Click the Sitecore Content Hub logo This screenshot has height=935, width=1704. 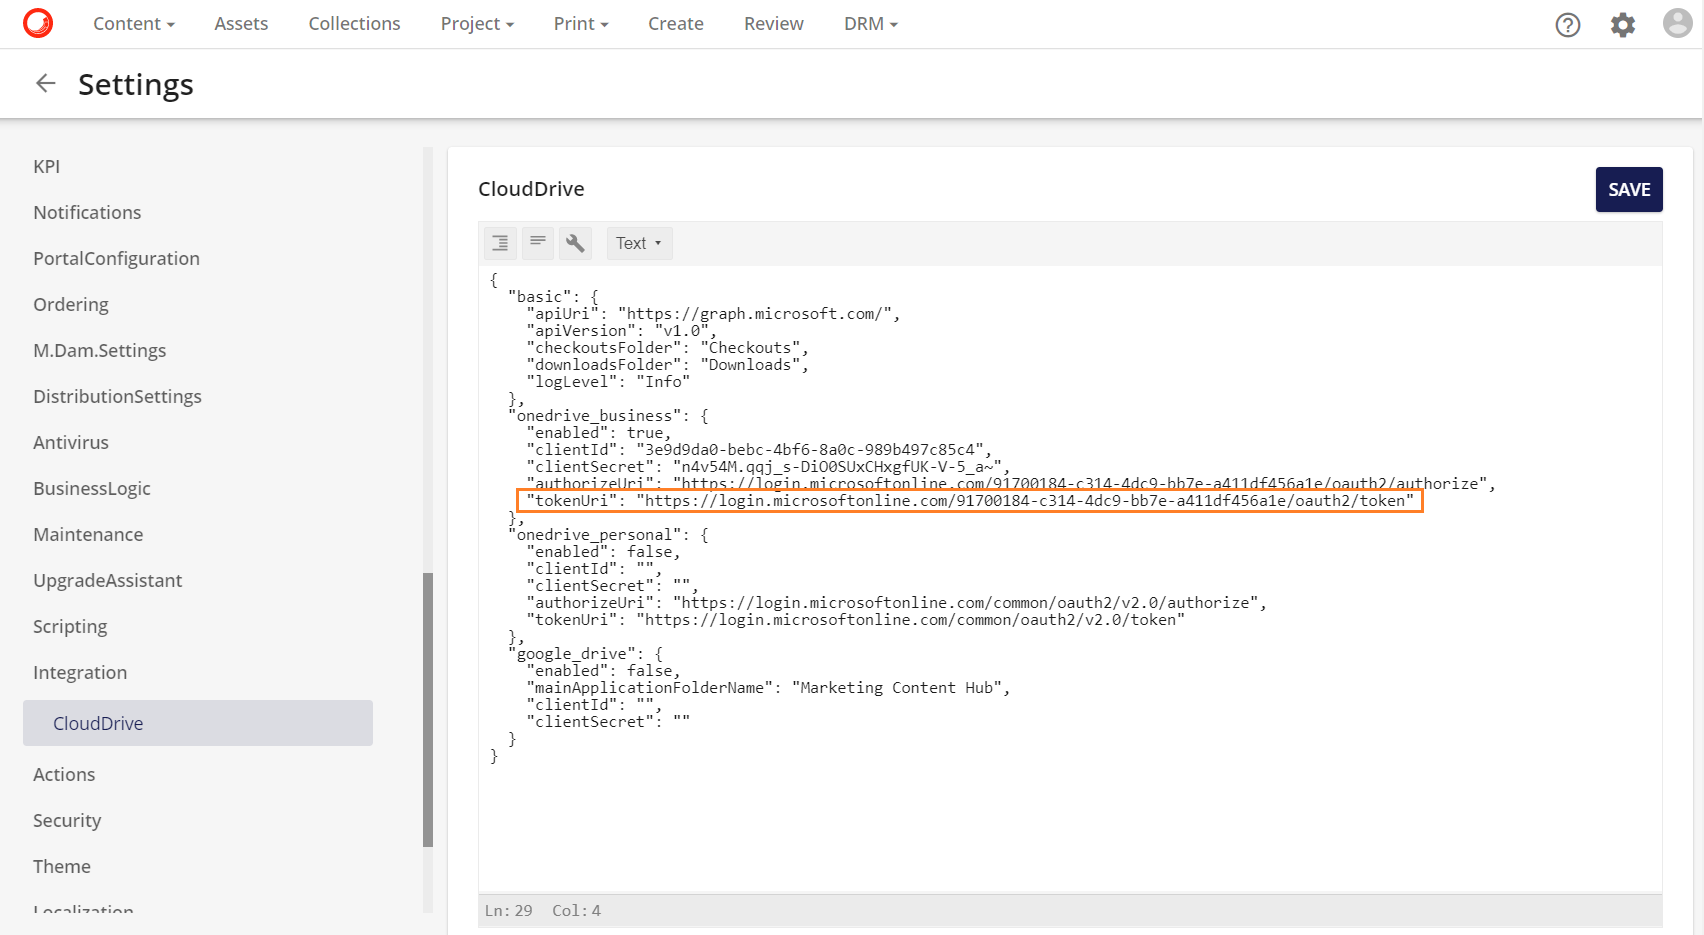click(38, 23)
